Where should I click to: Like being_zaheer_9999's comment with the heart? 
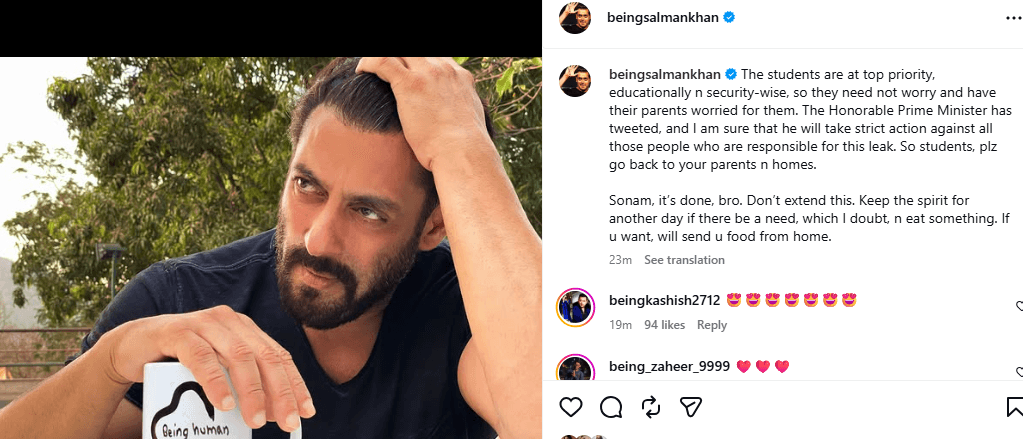(x=1020, y=372)
